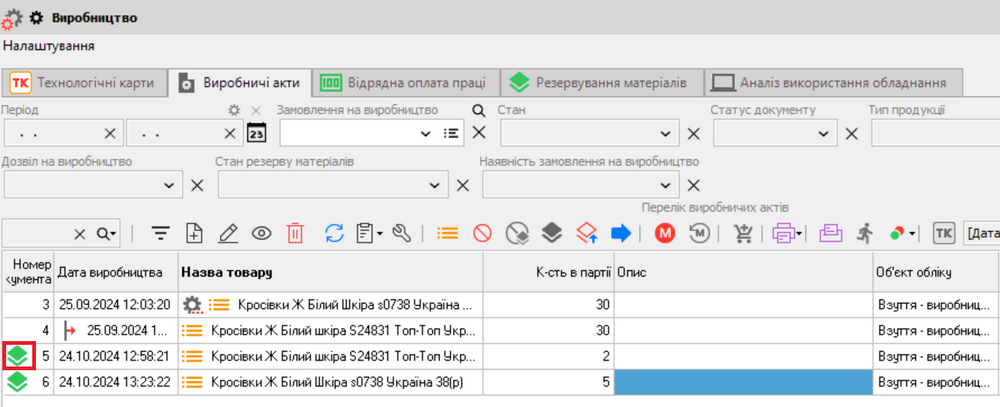Clear the period end date field
1000x407 pixels.
coord(230,133)
